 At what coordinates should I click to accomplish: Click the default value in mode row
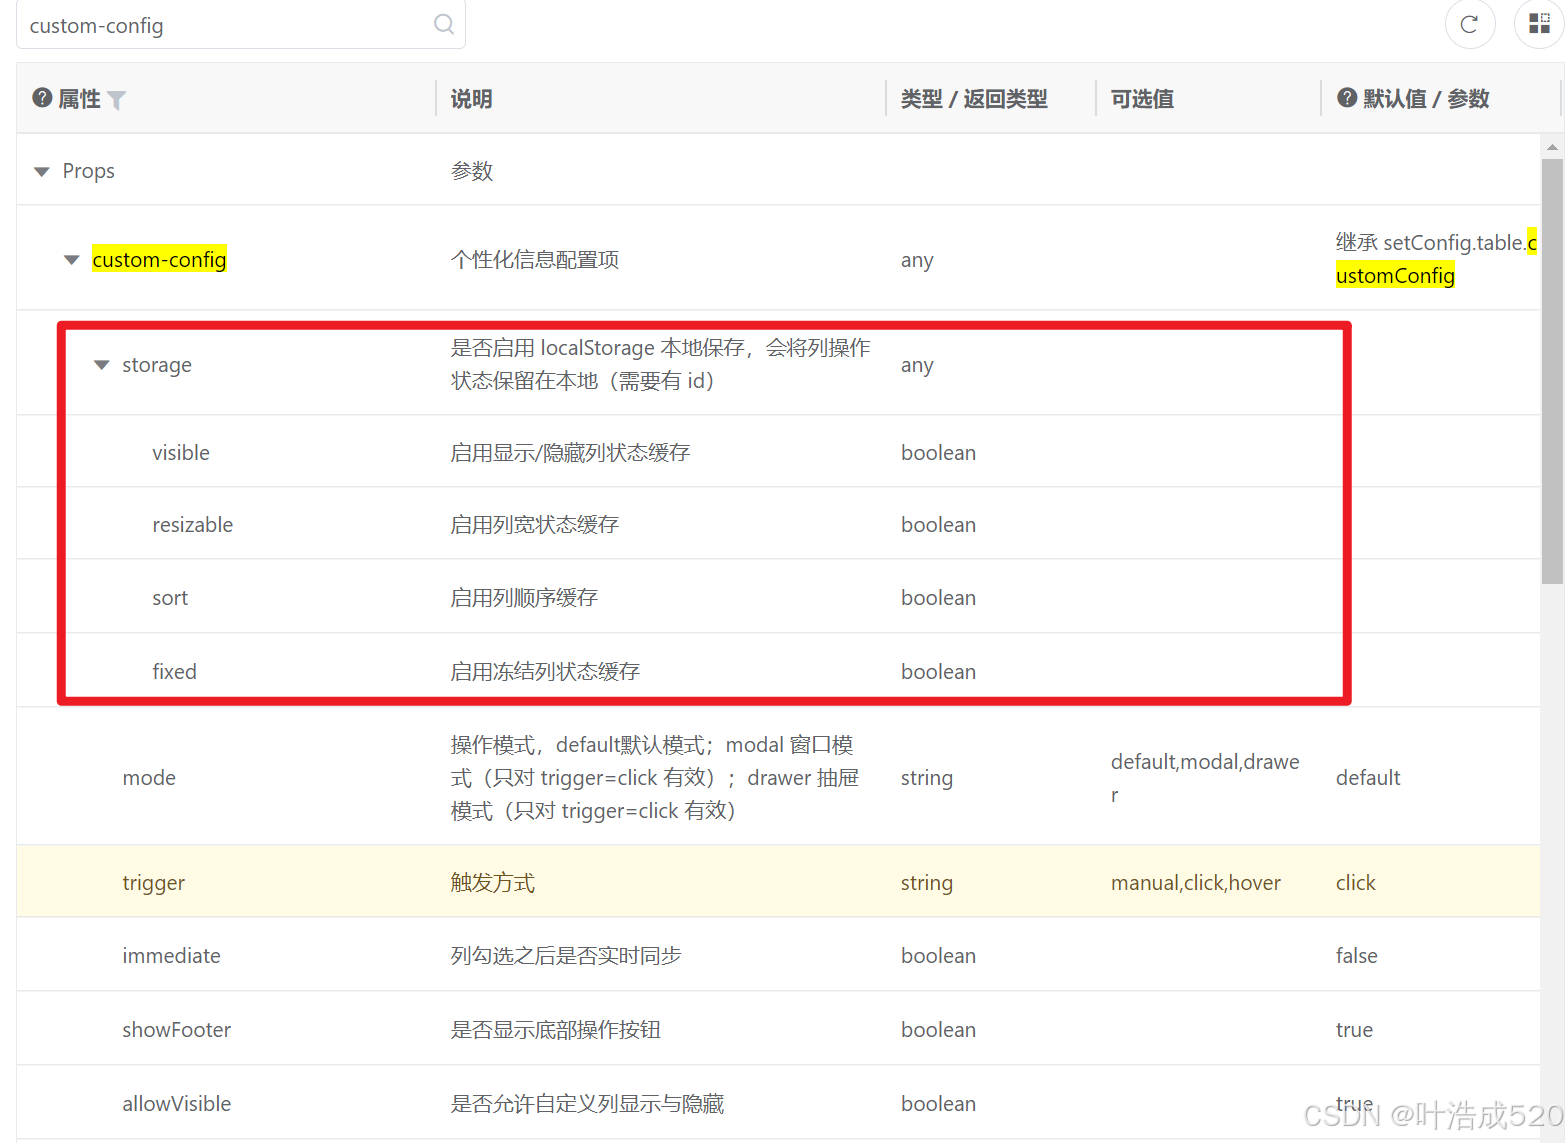pyautogui.click(x=1368, y=778)
